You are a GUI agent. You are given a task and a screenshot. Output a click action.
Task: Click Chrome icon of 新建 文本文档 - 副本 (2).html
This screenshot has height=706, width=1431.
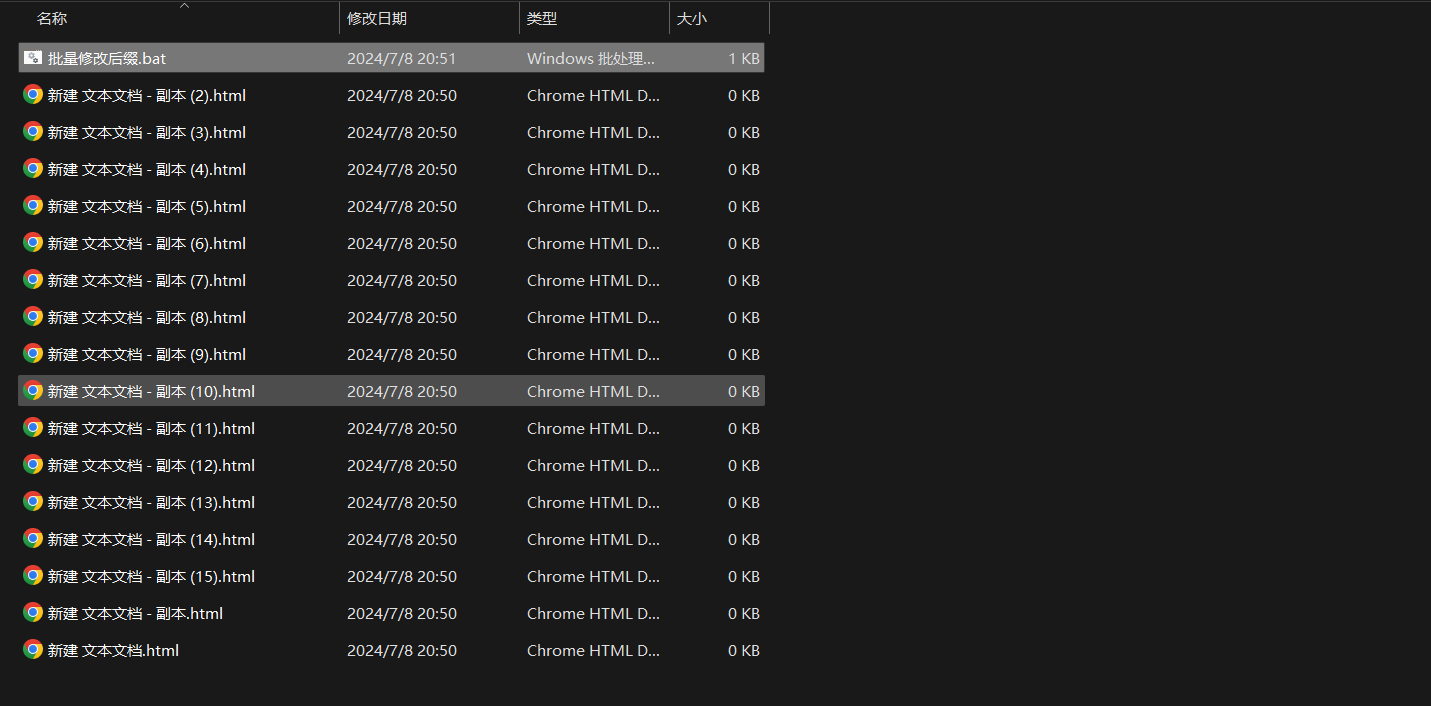(x=33, y=95)
